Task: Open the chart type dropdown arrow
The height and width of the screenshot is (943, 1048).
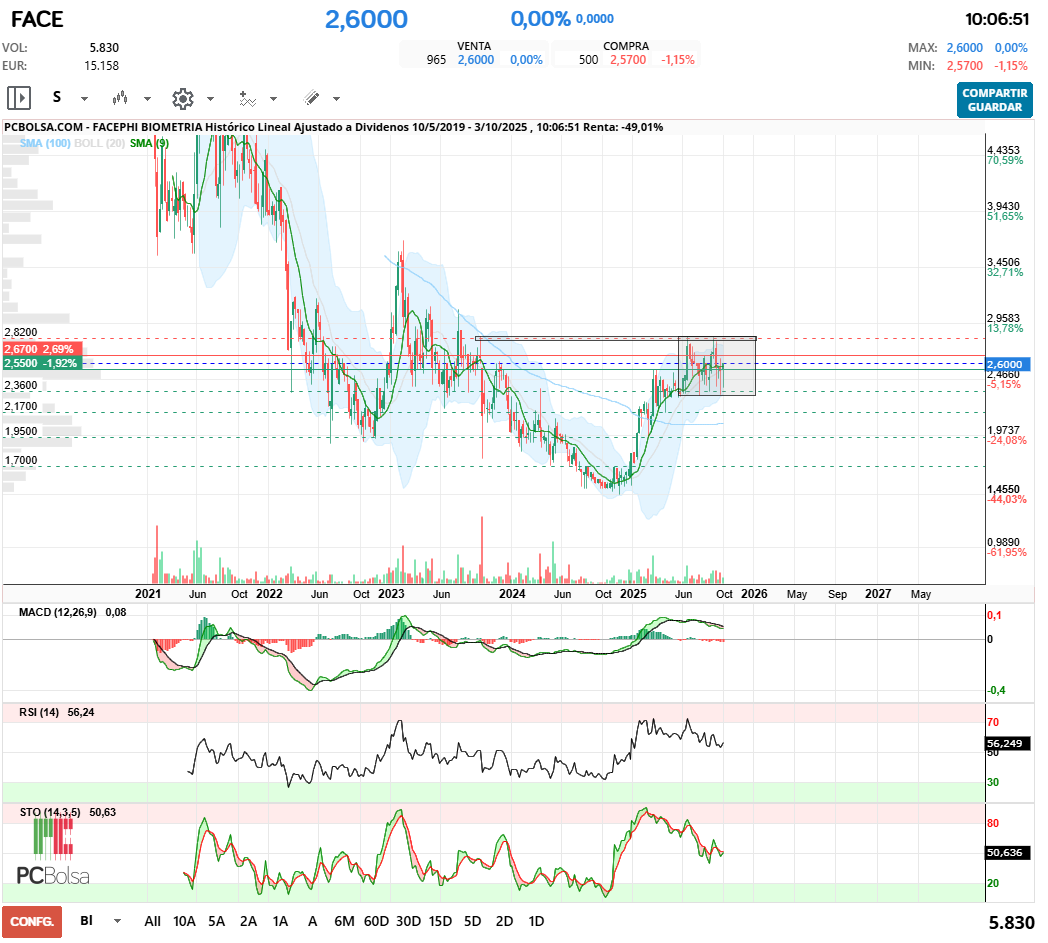Action: coord(147,99)
